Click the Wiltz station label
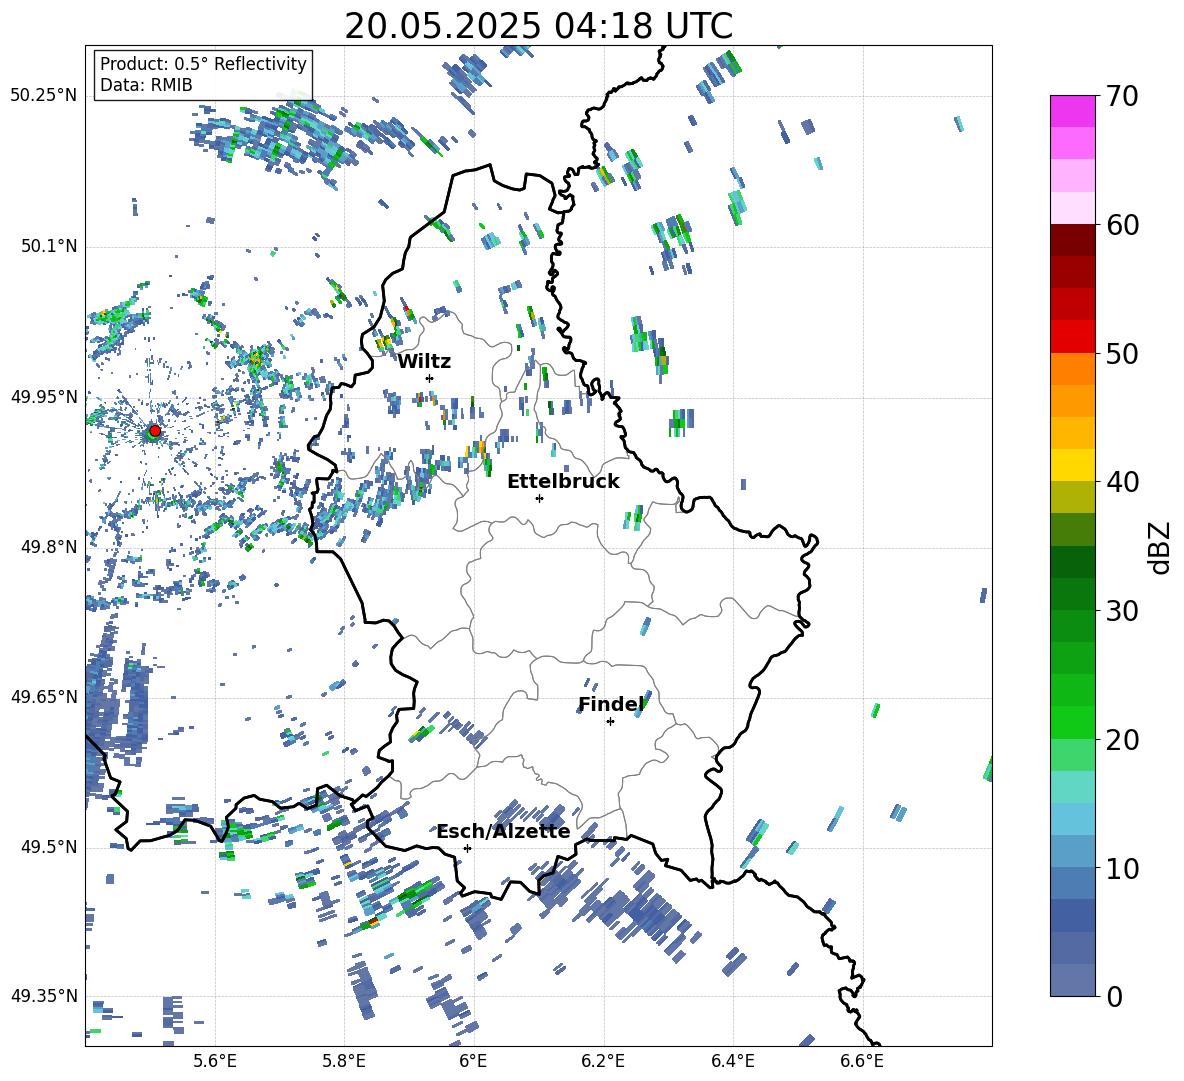Screen dimensions: 1184x1081 (424, 362)
